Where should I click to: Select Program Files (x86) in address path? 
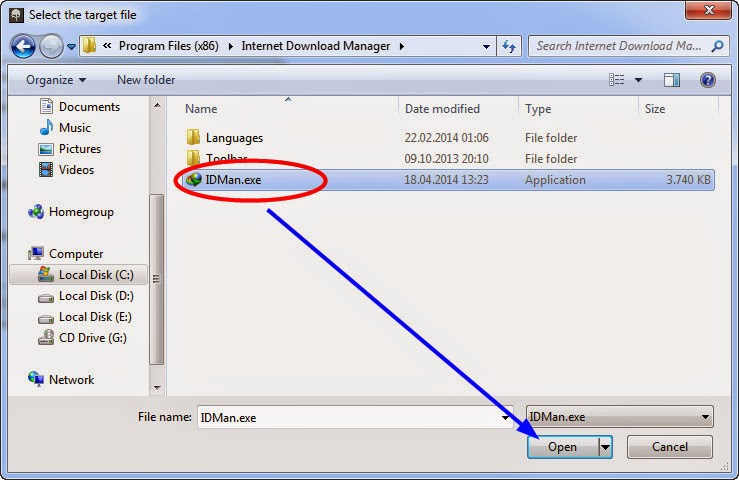pyautogui.click(x=168, y=46)
